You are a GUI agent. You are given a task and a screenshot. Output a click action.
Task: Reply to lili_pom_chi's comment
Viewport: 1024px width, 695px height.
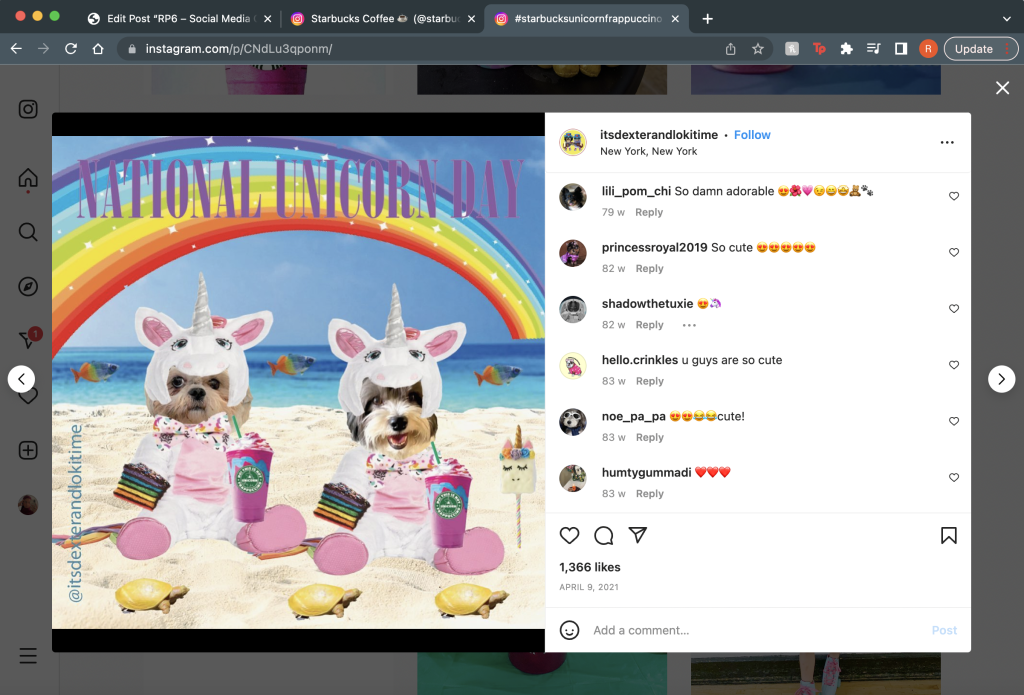(649, 212)
